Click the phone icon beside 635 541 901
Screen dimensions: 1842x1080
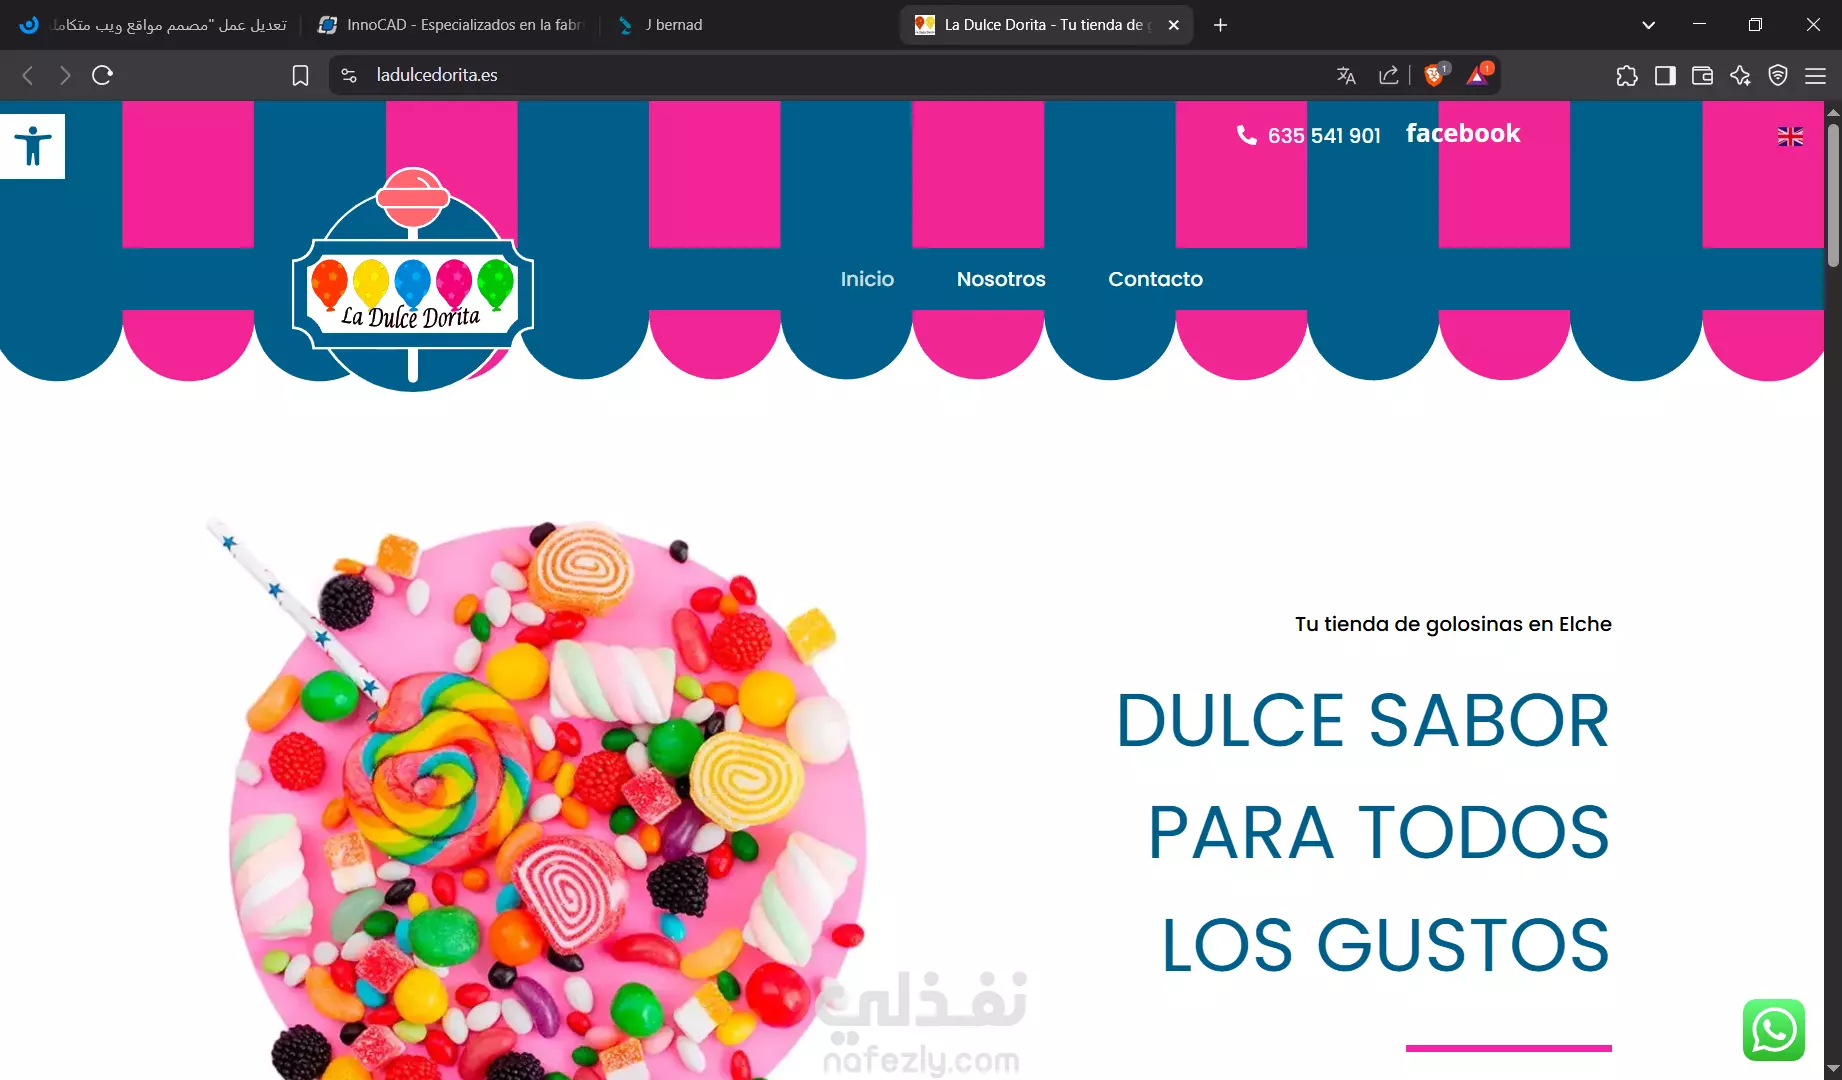(x=1246, y=135)
